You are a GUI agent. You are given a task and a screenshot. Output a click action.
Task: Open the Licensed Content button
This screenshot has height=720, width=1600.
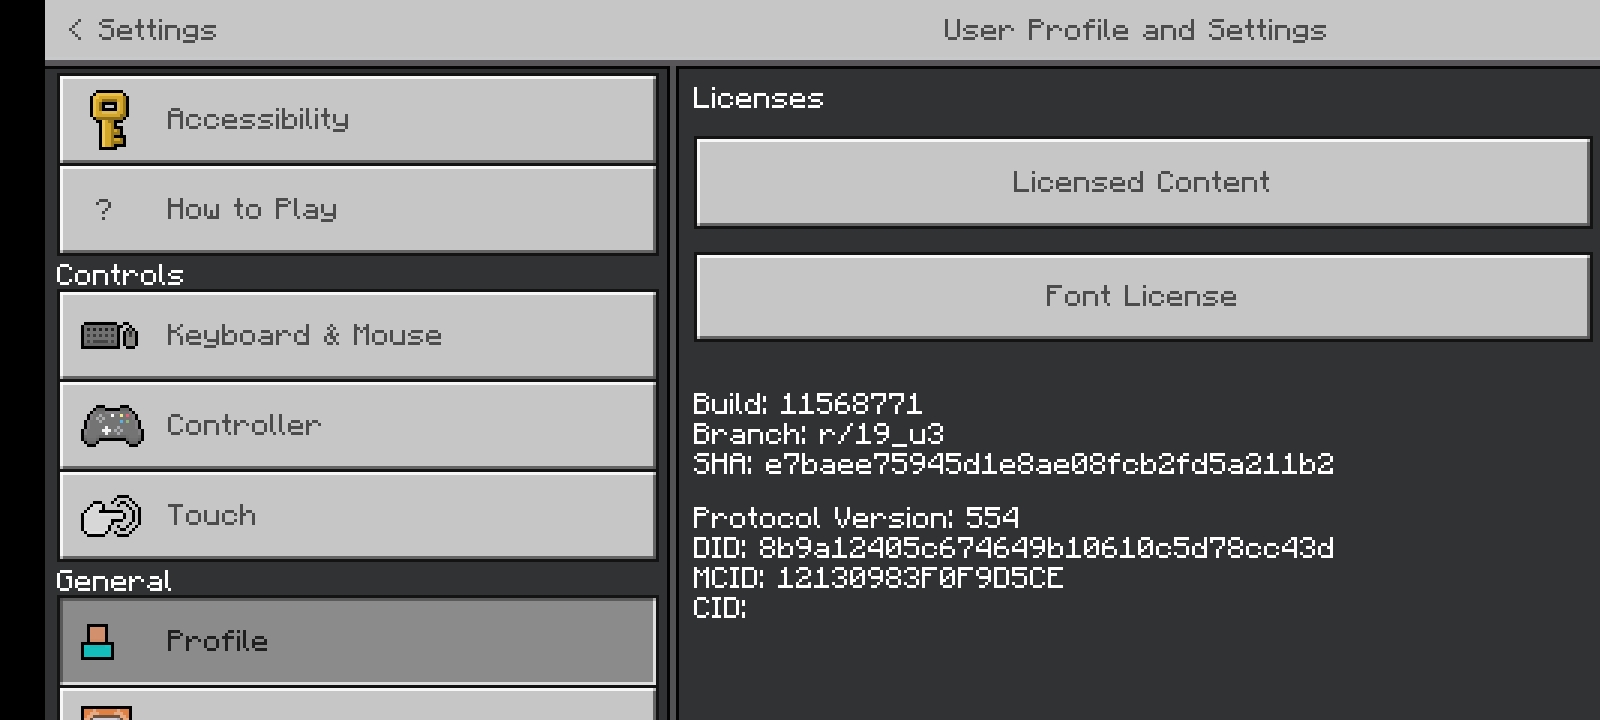(1141, 182)
